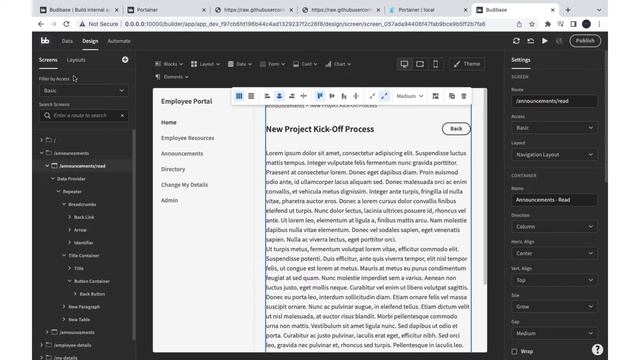This screenshot has width=640, height=360.
Task: Open the Filter by Access dropdown
Action: point(83,91)
